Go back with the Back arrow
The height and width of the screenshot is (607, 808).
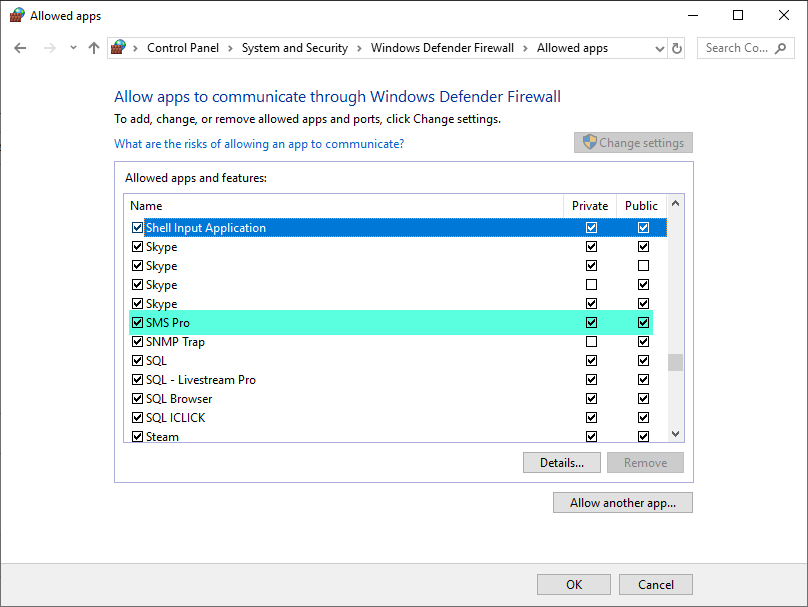(x=20, y=48)
